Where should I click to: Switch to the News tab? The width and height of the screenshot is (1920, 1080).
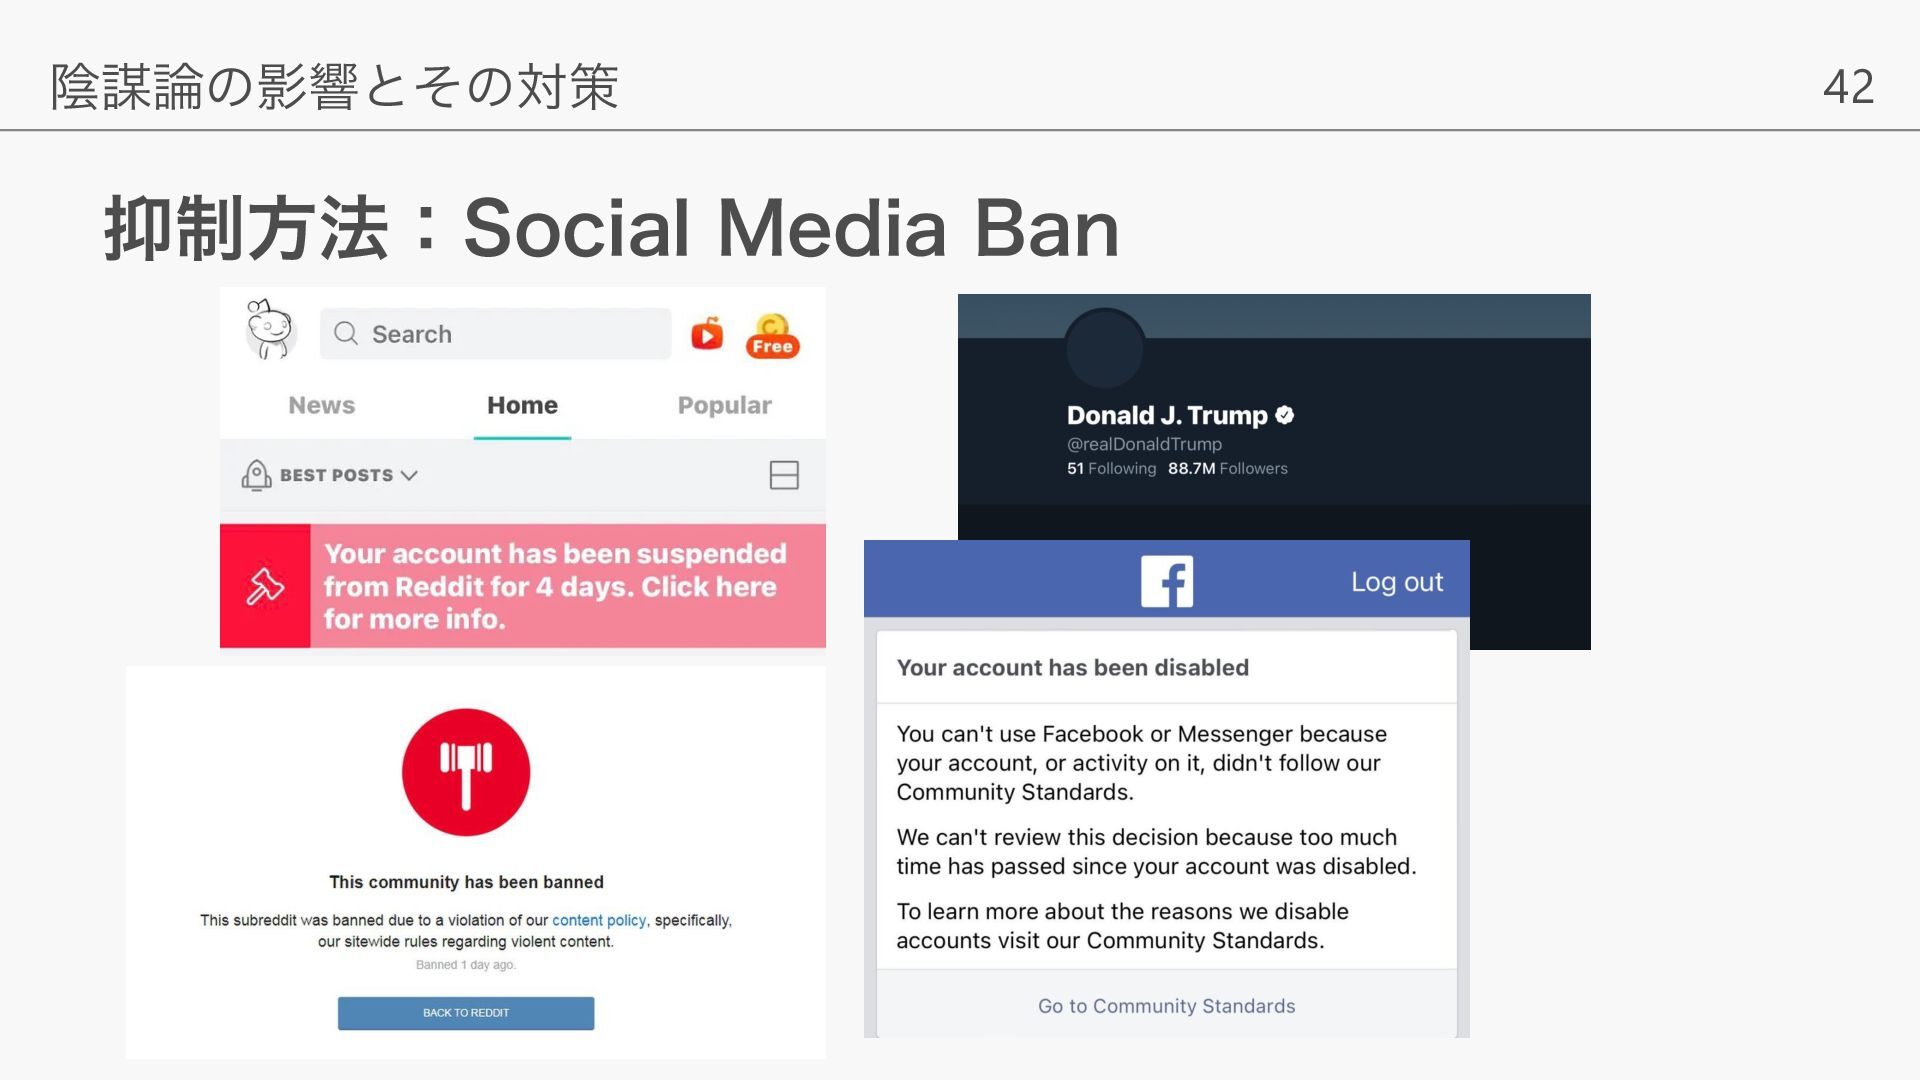pyautogui.click(x=322, y=405)
